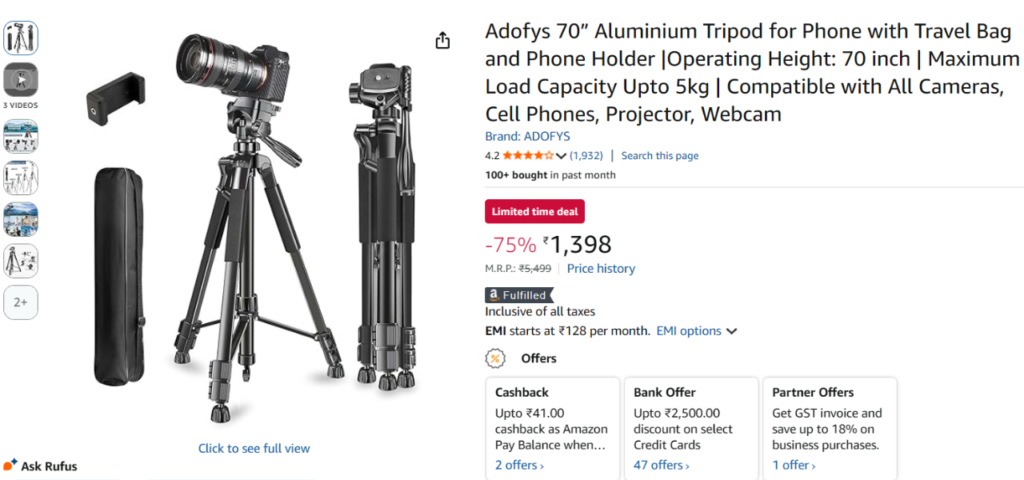Expand the rating breakdown chevron
Viewport: 1024px width, 480px height.
(x=561, y=156)
